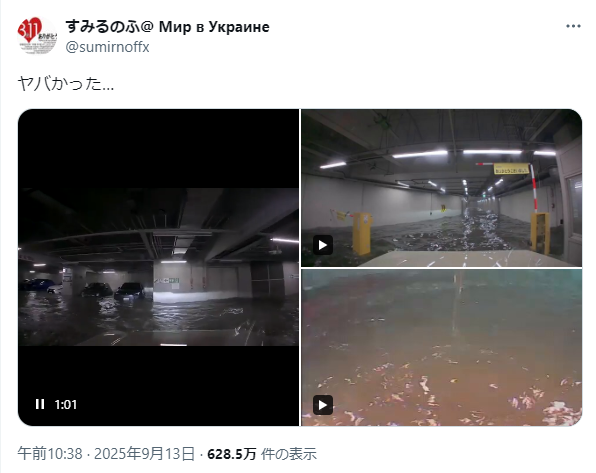Click the black letterbox area above garage video
The height and width of the screenshot is (473, 596).
coord(159,148)
